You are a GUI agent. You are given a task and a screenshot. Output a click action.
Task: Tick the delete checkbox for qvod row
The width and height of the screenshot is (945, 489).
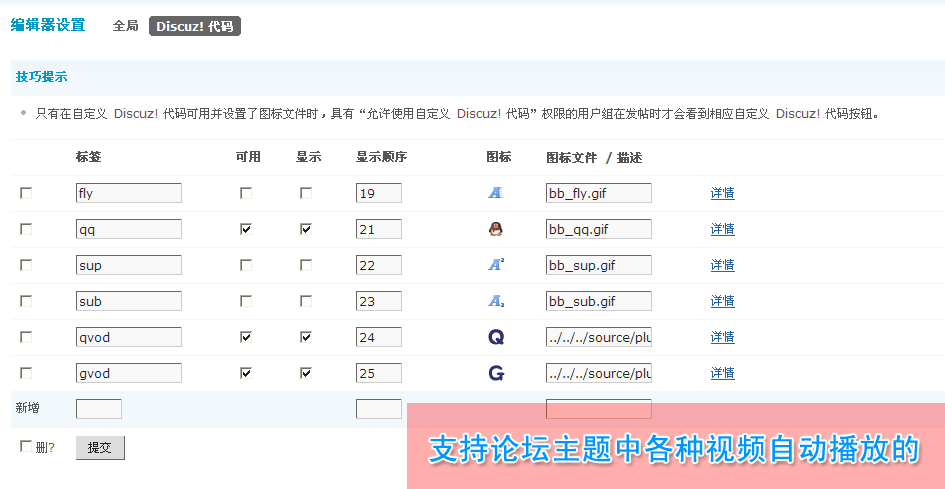pos(26,337)
